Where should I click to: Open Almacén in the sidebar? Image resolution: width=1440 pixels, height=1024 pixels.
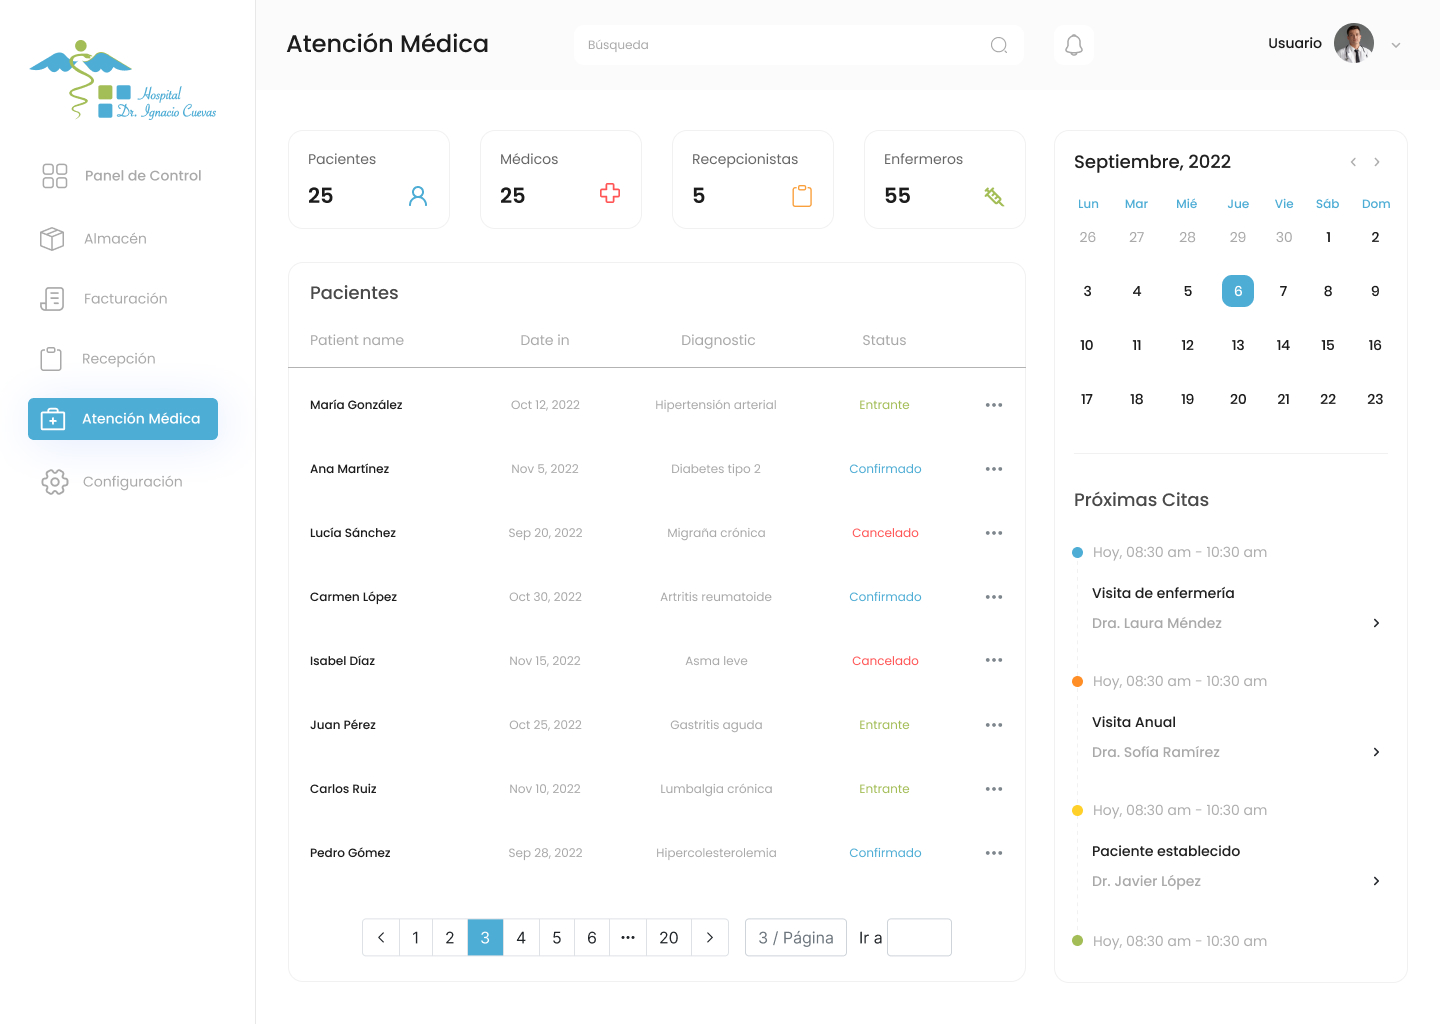(x=115, y=239)
